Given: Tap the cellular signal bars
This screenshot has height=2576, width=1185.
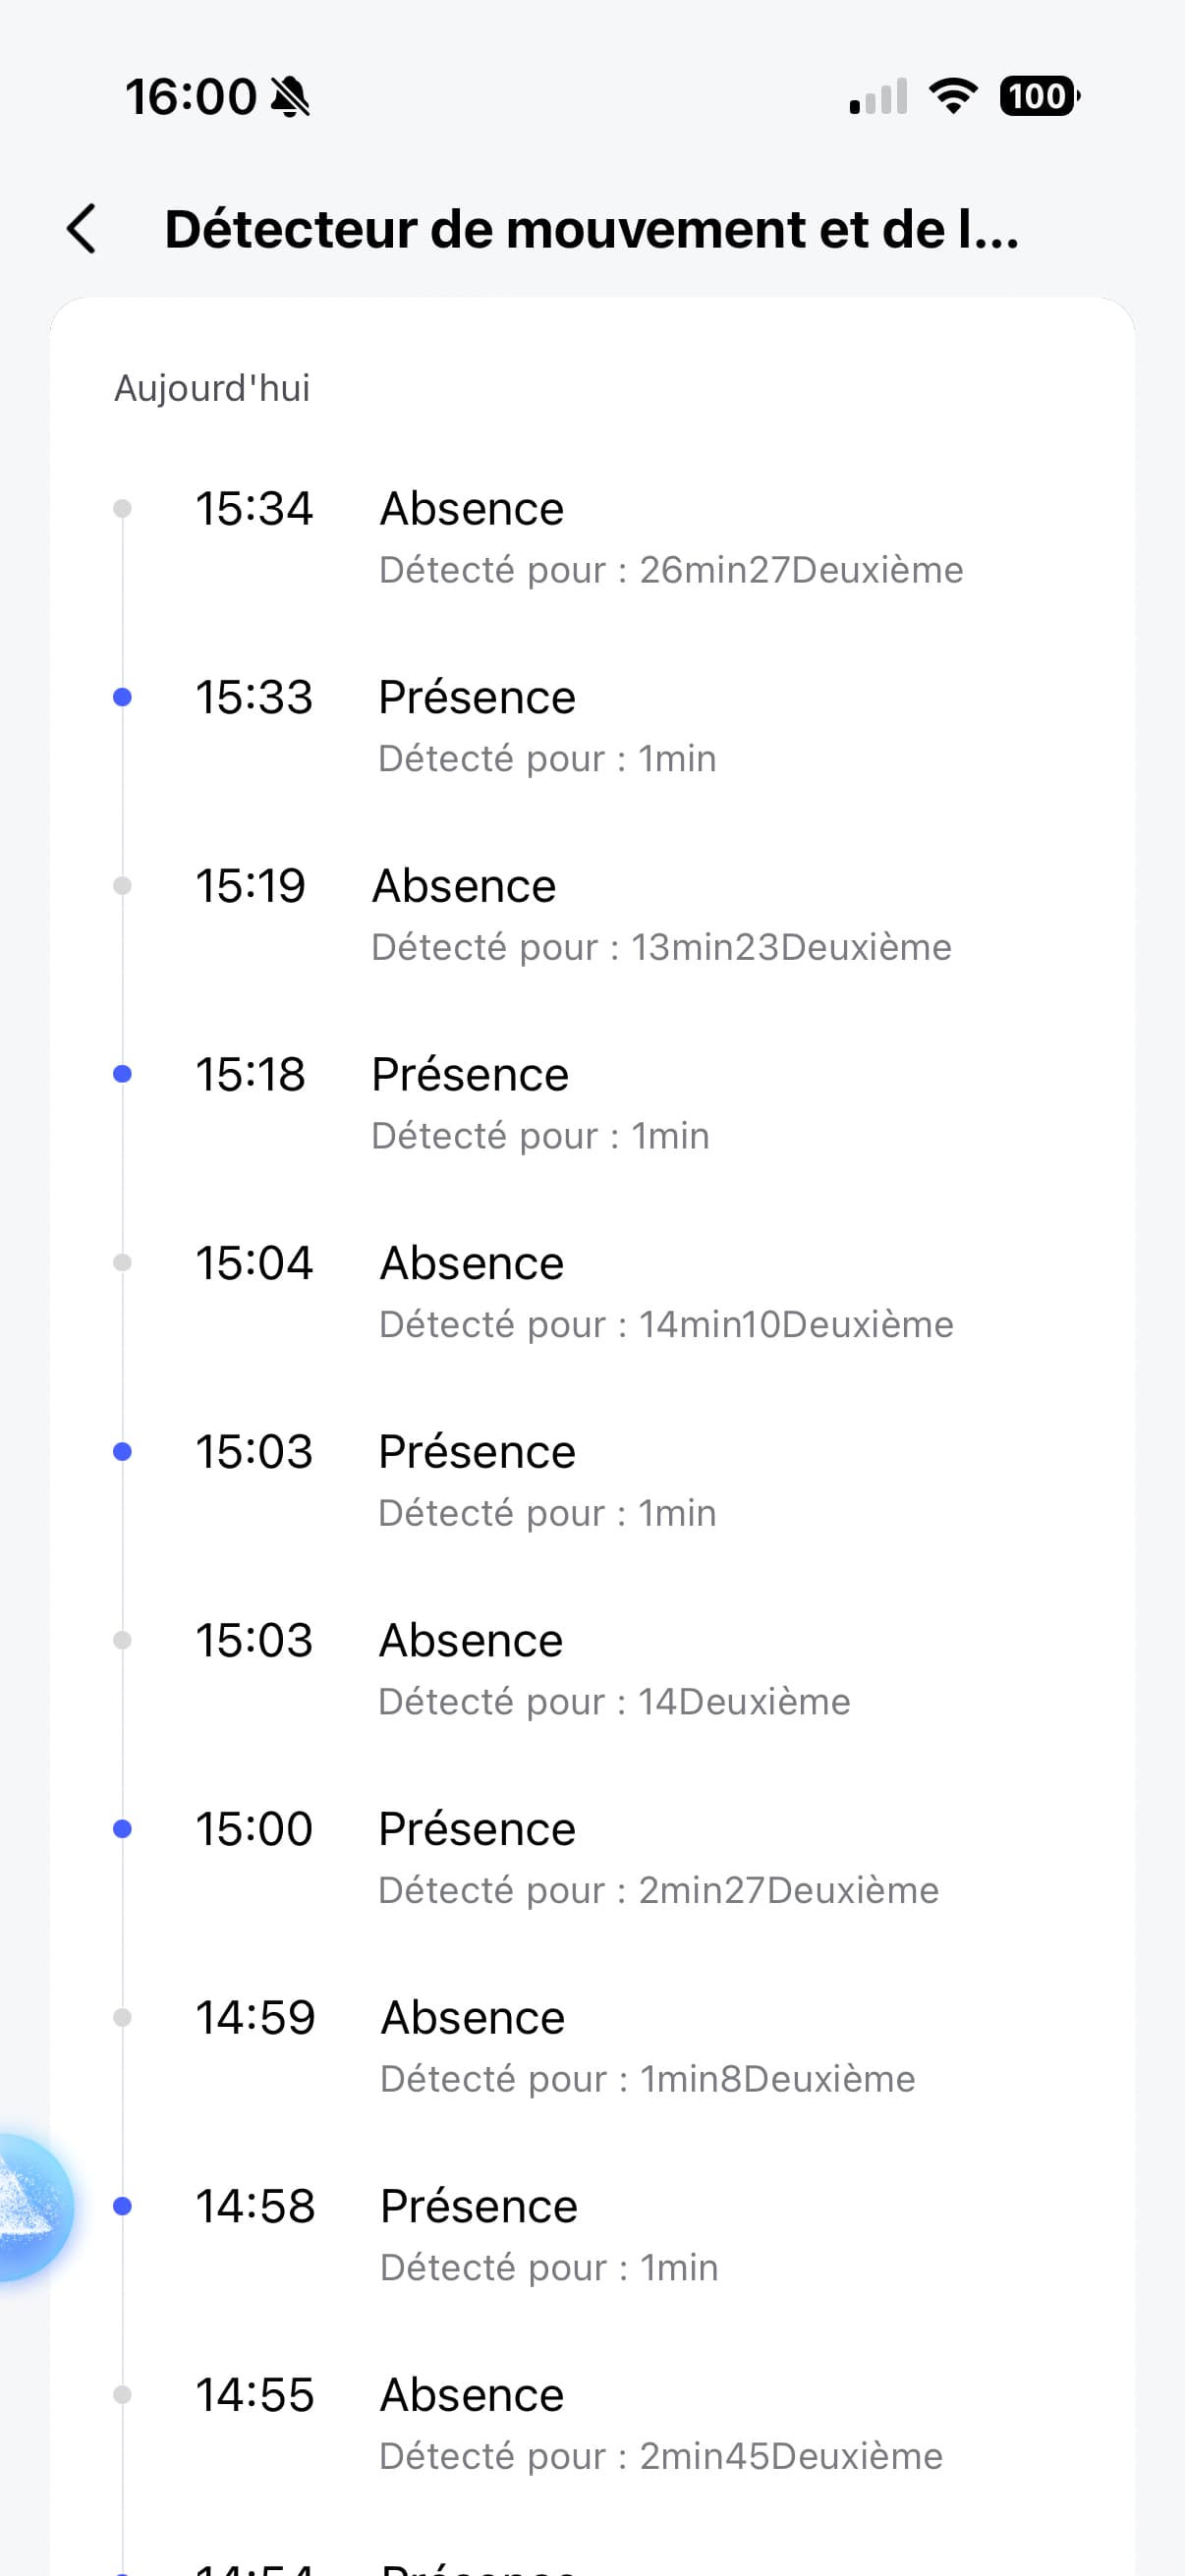Looking at the screenshot, I should [x=878, y=96].
